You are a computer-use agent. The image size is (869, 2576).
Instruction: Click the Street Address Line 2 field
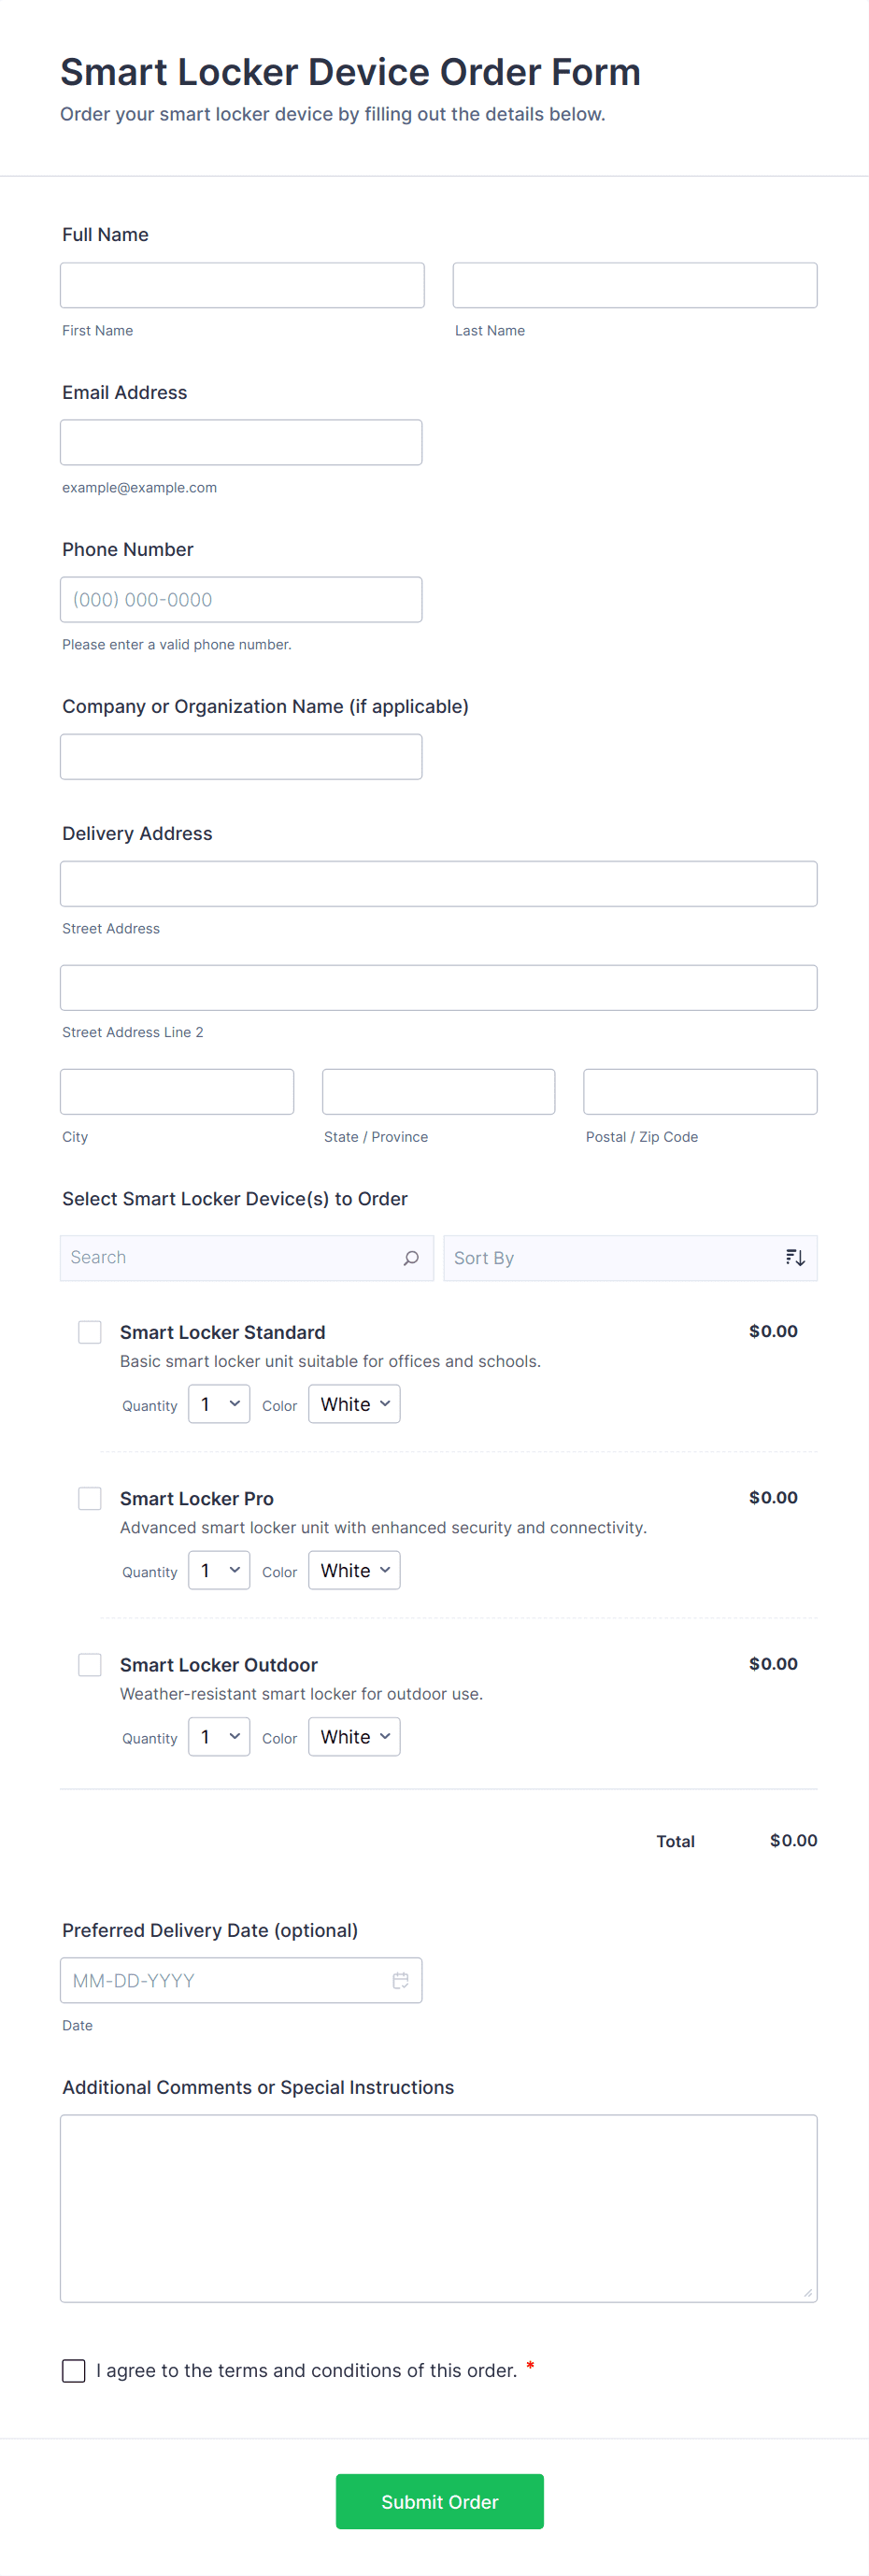click(x=438, y=988)
